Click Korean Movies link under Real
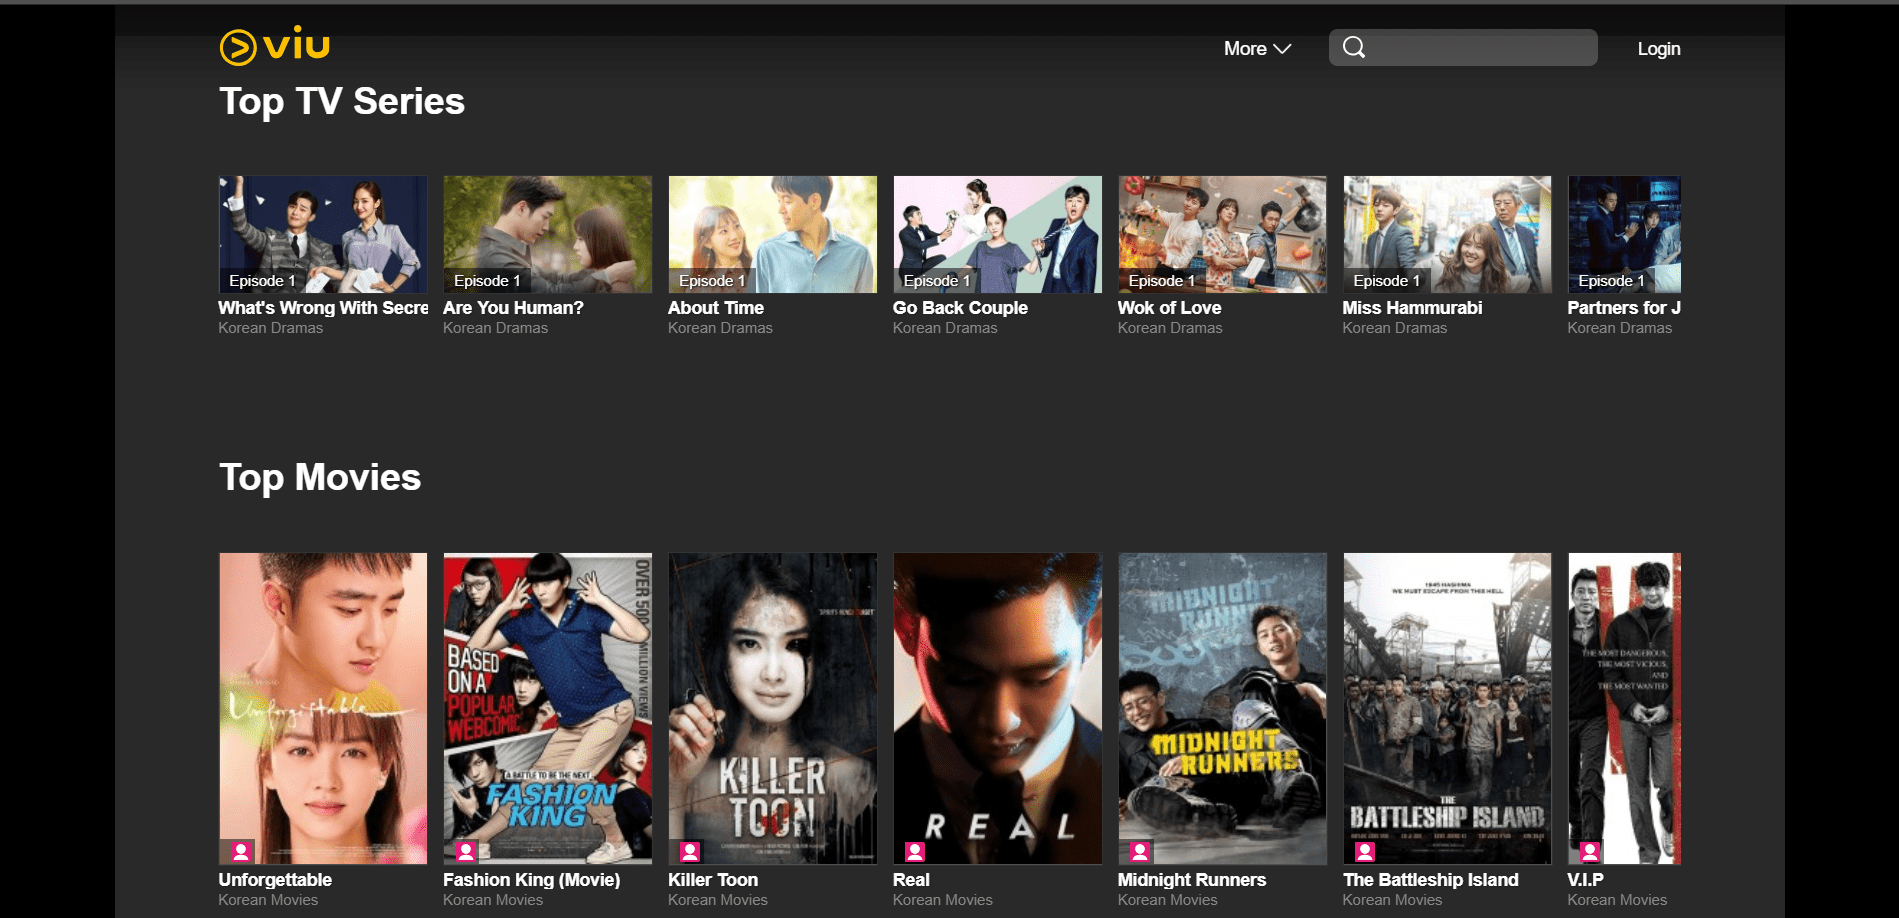Viewport: 1899px width, 918px height. point(942,899)
